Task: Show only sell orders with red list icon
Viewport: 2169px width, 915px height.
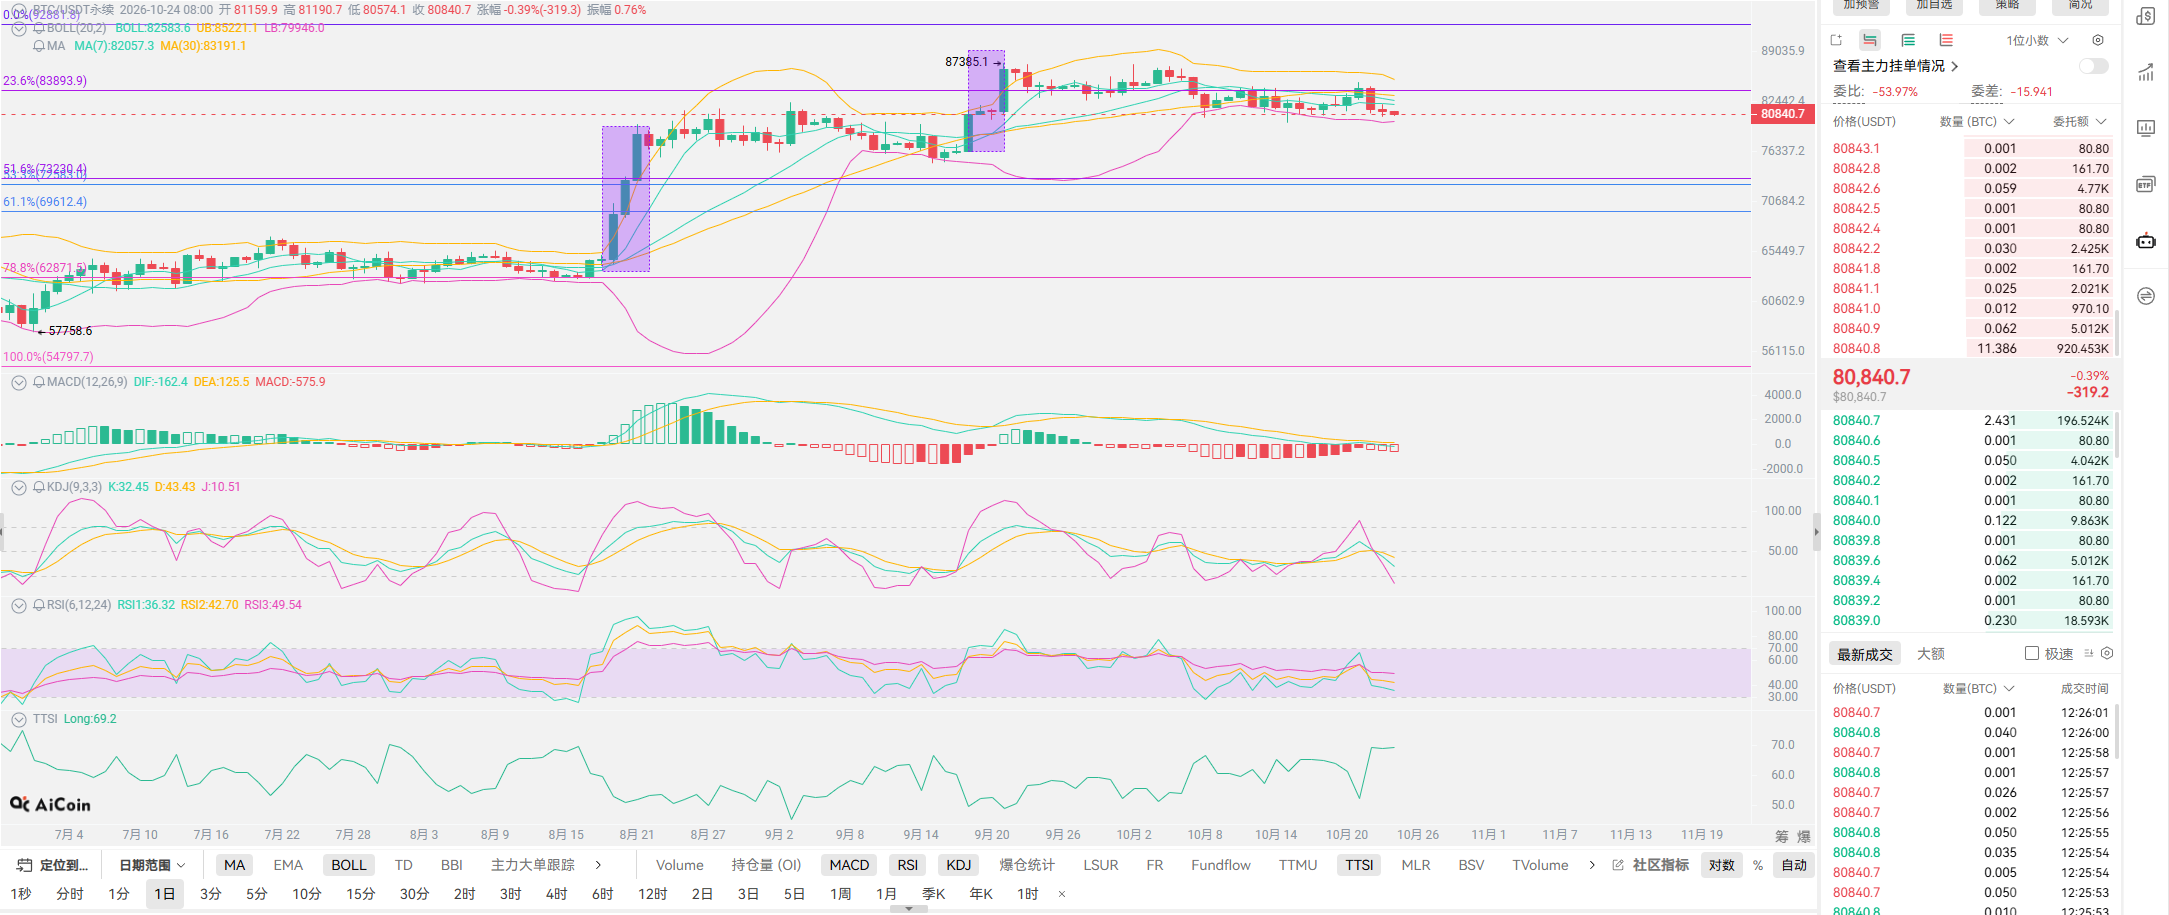Action: [x=1946, y=40]
